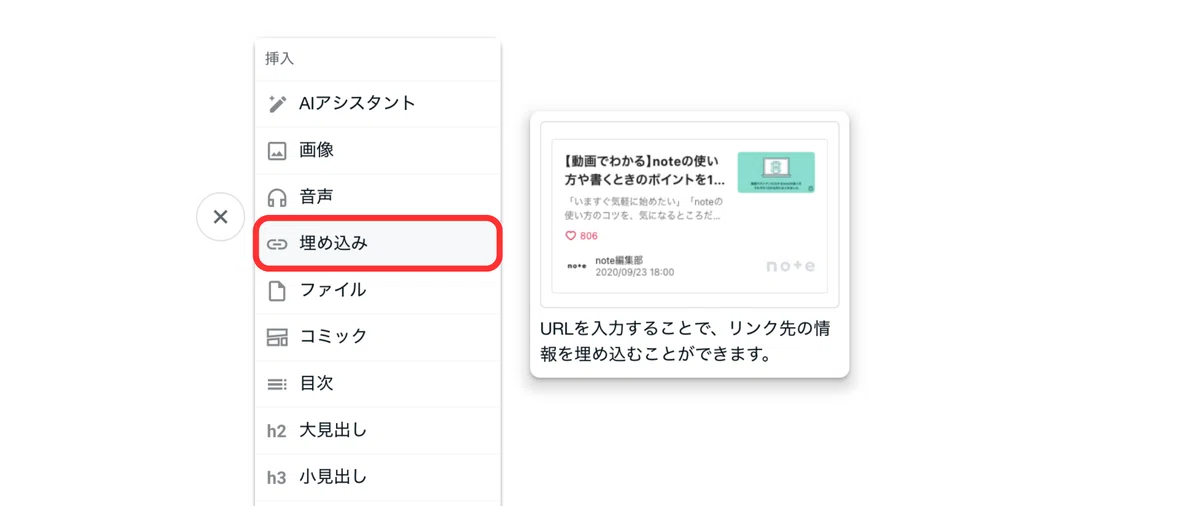Click the comic layout panels icon
This screenshot has height=506, width=1200.
coord(277,337)
